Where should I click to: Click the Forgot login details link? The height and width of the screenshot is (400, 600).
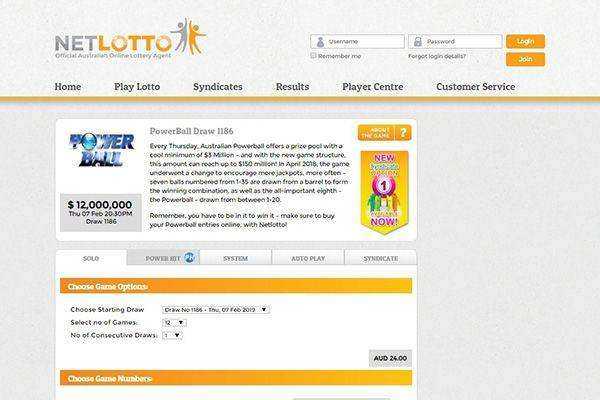[x=437, y=56]
